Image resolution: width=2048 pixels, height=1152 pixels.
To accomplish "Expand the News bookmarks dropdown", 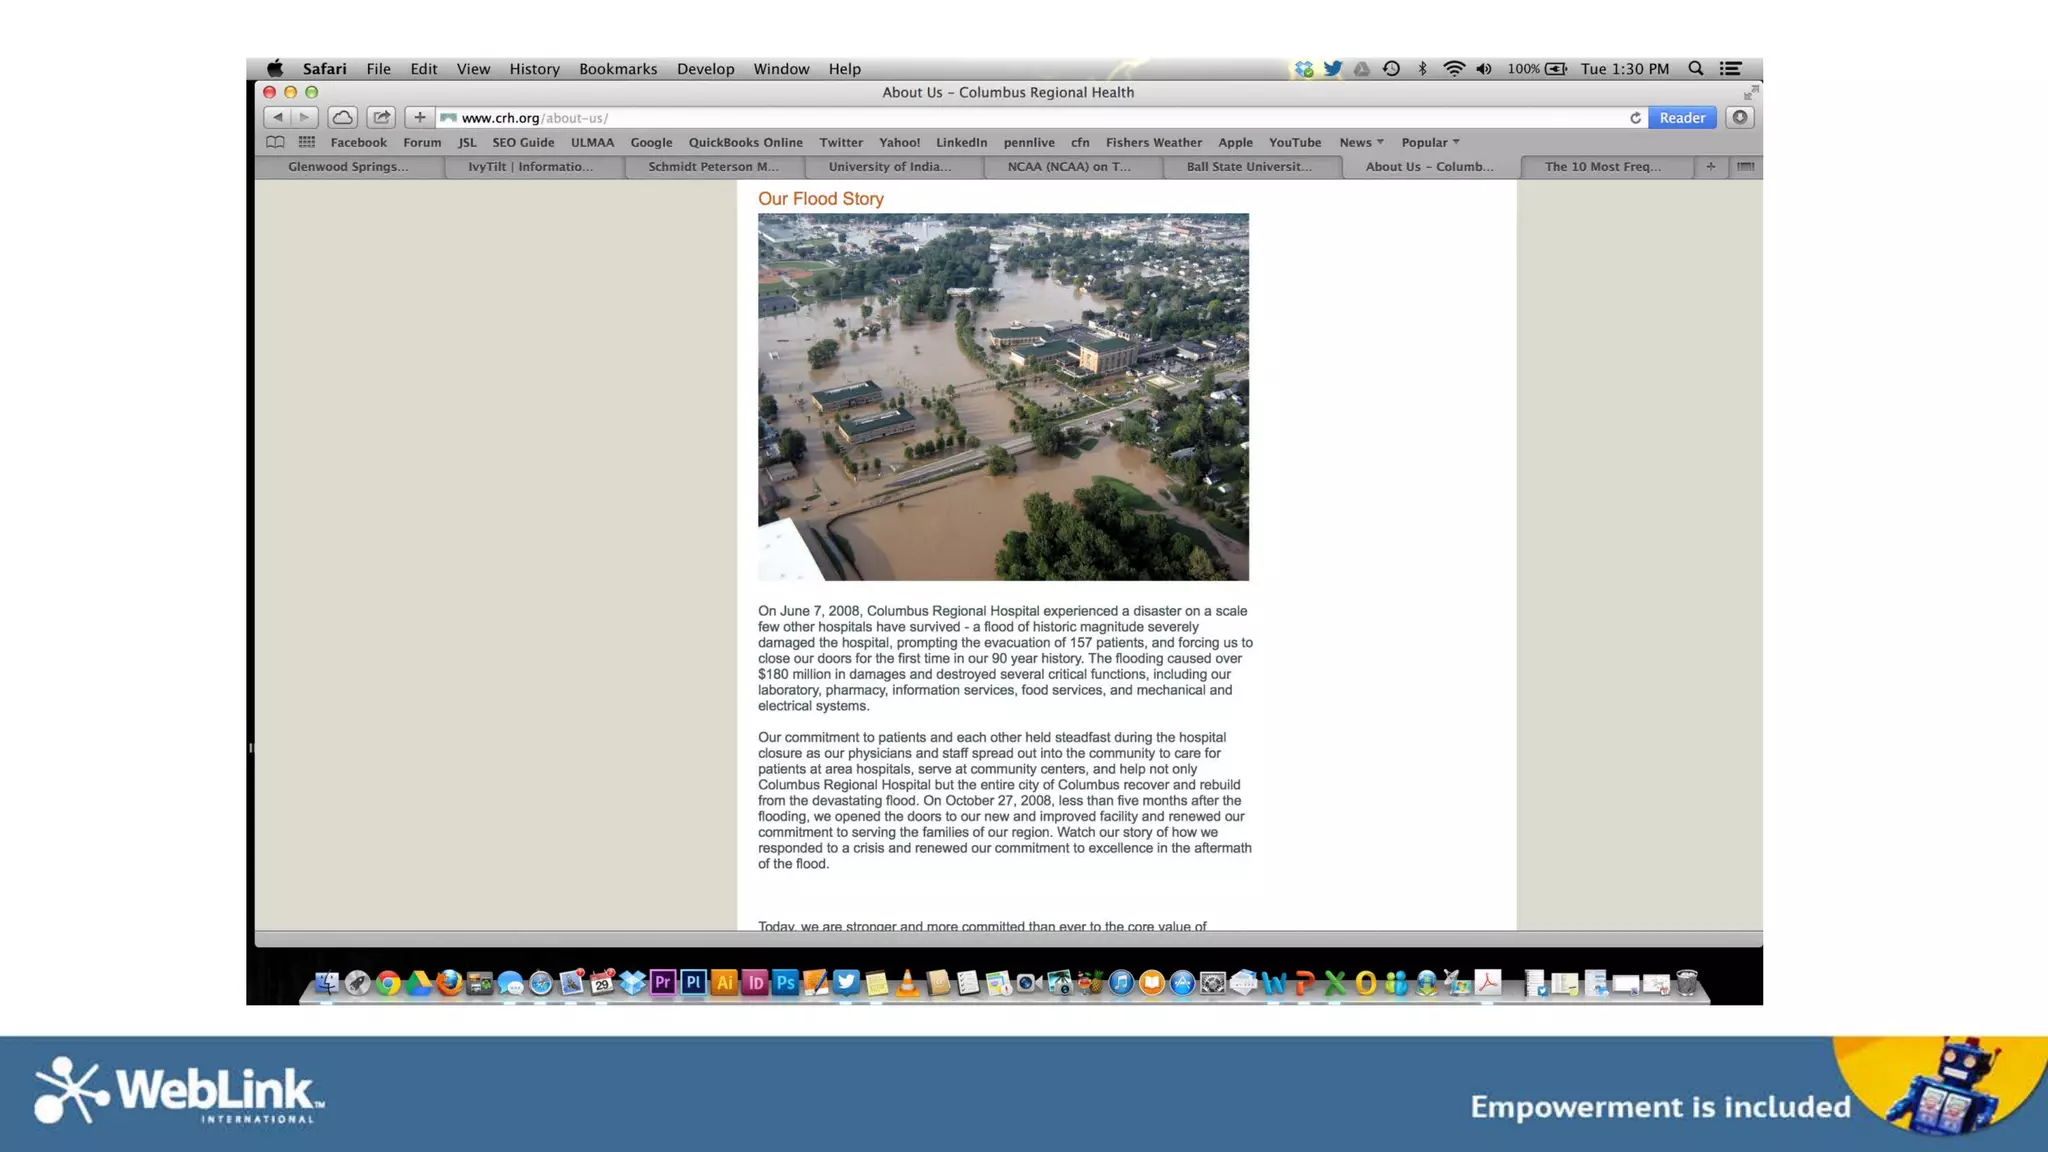I will [x=1361, y=142].
